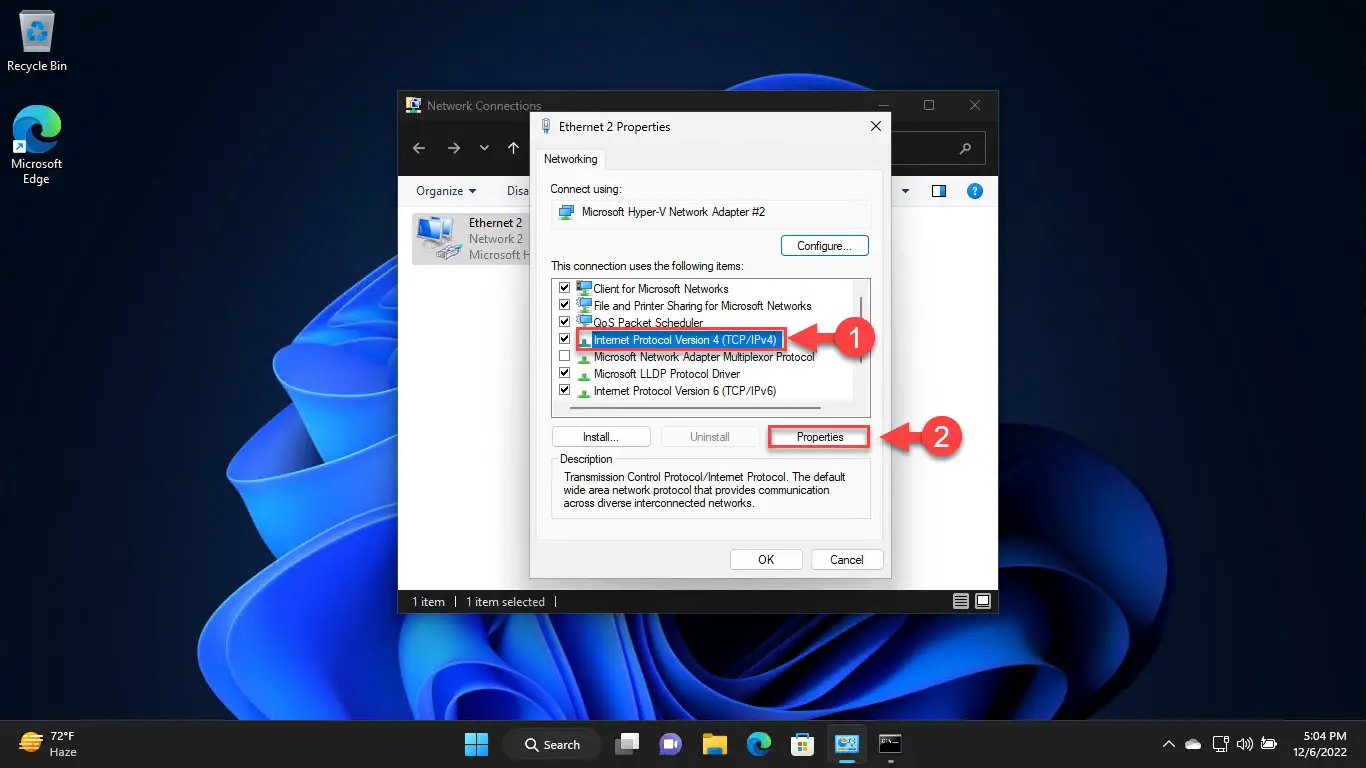
Task: Close the Ethernet 2 Properties dialog
Action: point(876,126)
